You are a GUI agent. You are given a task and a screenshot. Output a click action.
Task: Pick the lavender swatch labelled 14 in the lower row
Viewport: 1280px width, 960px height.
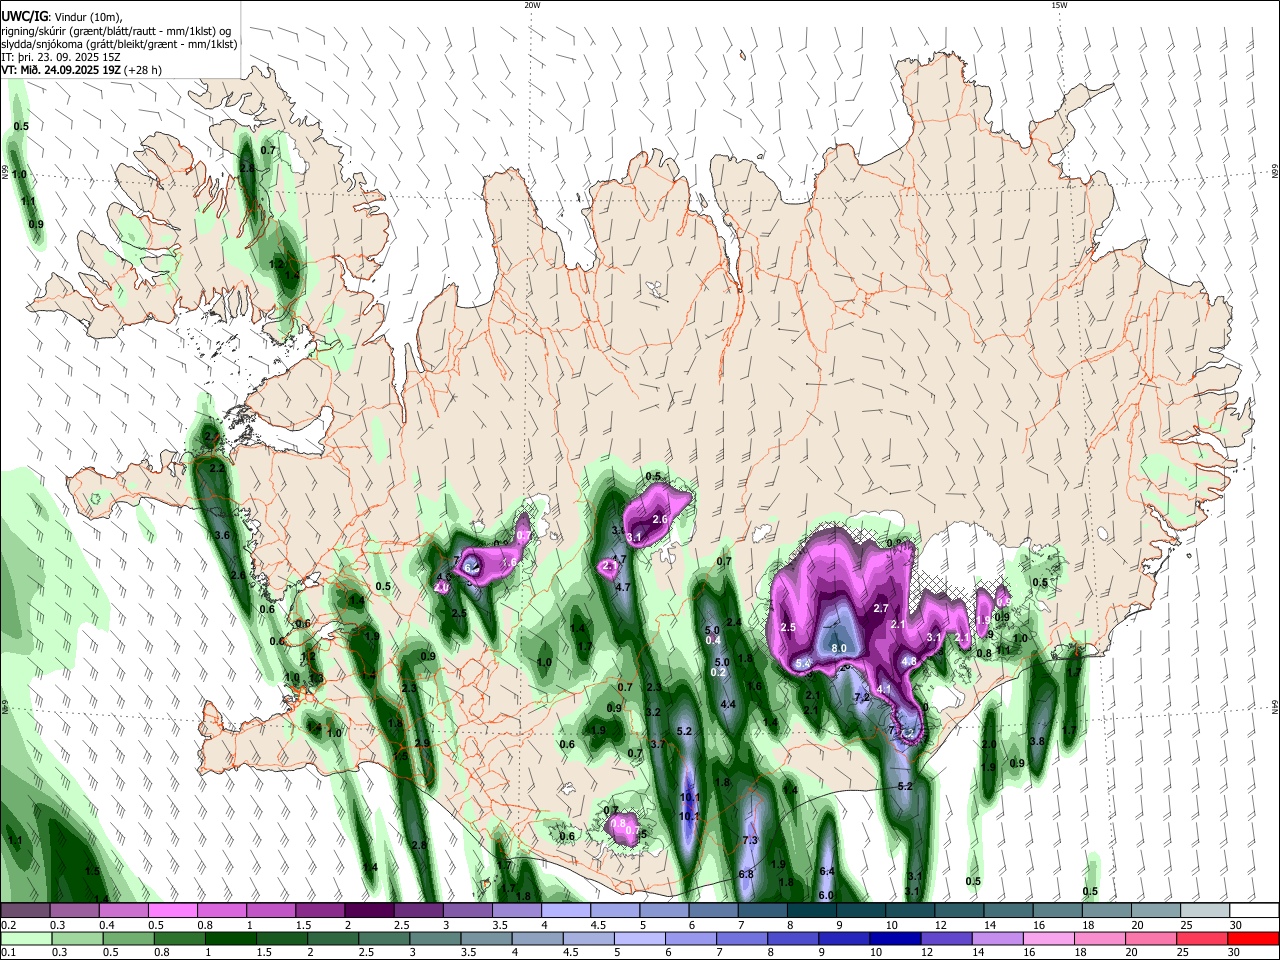click(x=997, y=938)
